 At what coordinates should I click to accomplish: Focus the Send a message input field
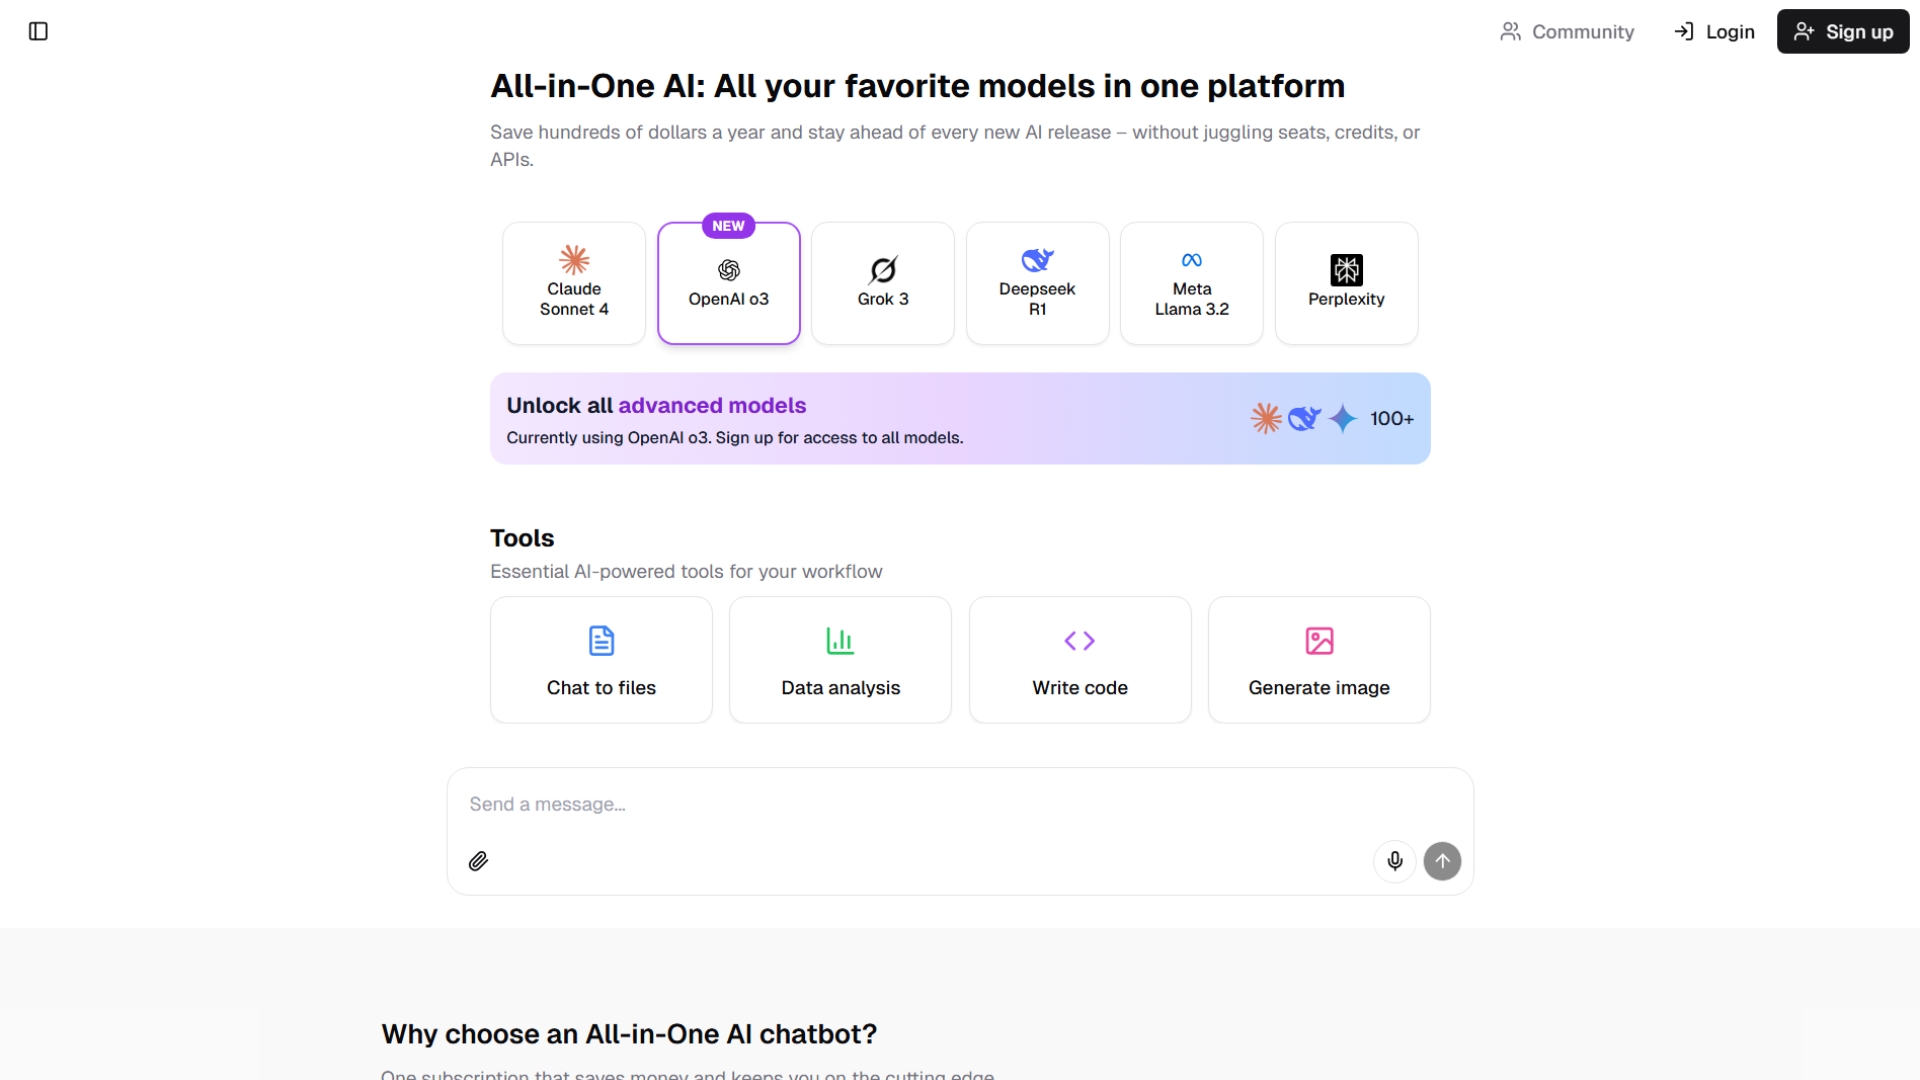pos(960,804)
